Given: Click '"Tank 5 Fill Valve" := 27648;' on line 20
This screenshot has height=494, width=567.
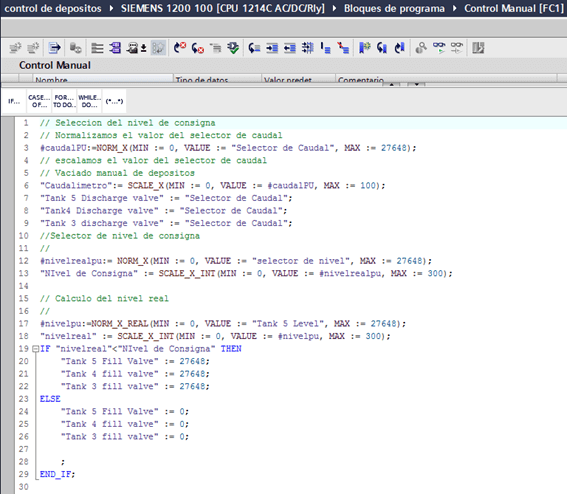Looking at the screenshot, I should tap(135, 361).
